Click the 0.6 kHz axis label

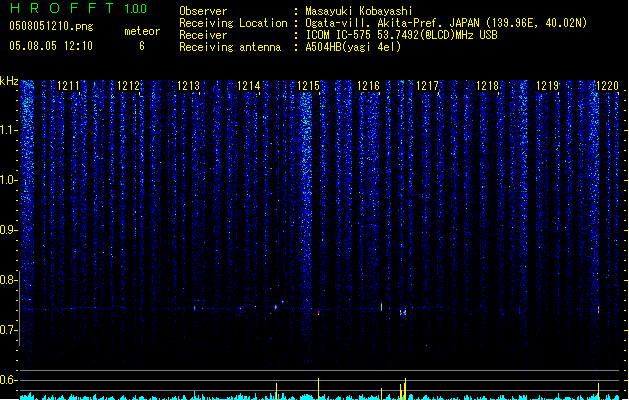pyautogui.click(x=8, y=380)
